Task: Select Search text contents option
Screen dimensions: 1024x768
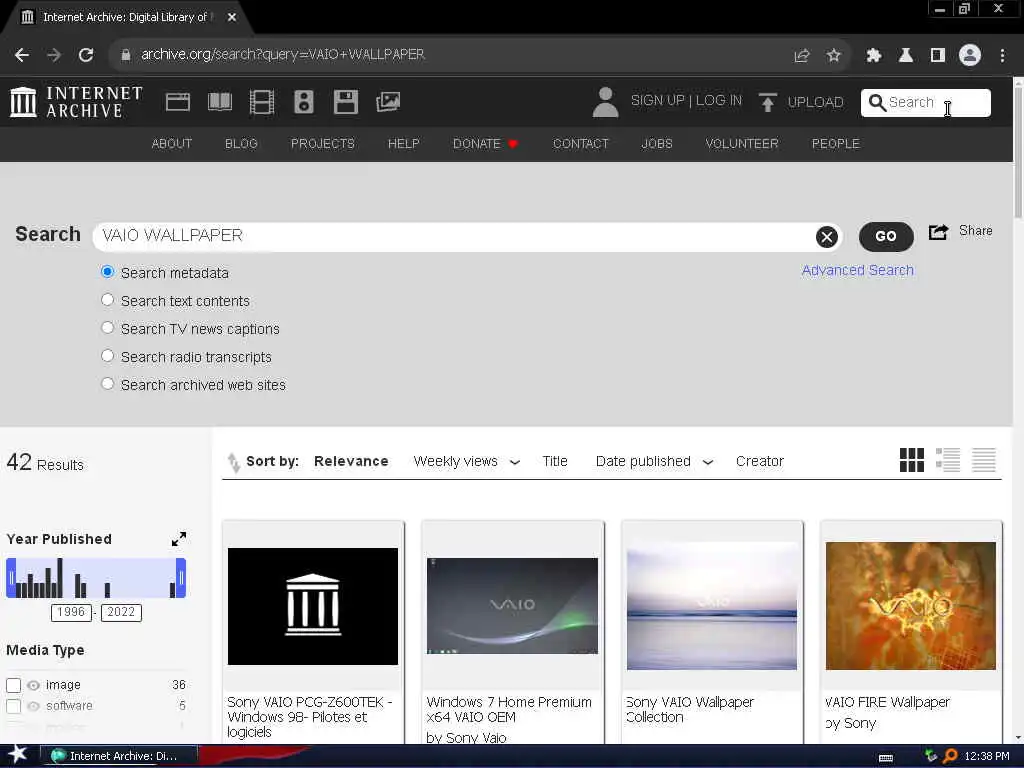Action: tap(107, 300)
